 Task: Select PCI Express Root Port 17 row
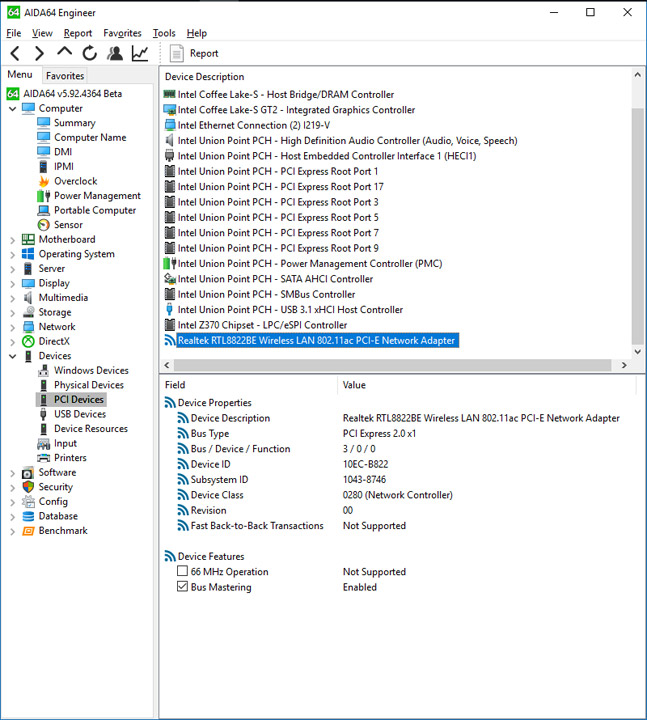pos(281,186)
